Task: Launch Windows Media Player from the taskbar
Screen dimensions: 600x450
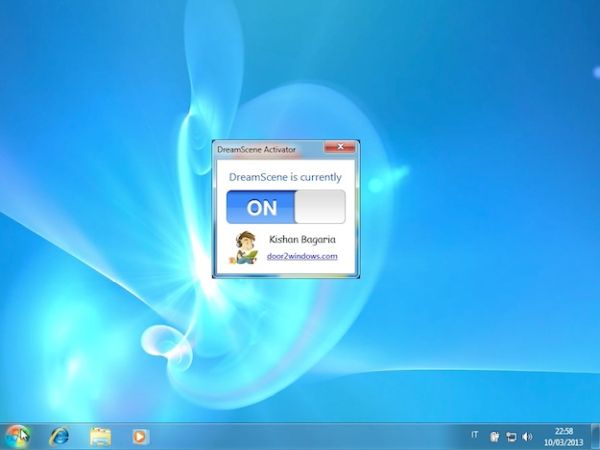Action: coord(140,436)
